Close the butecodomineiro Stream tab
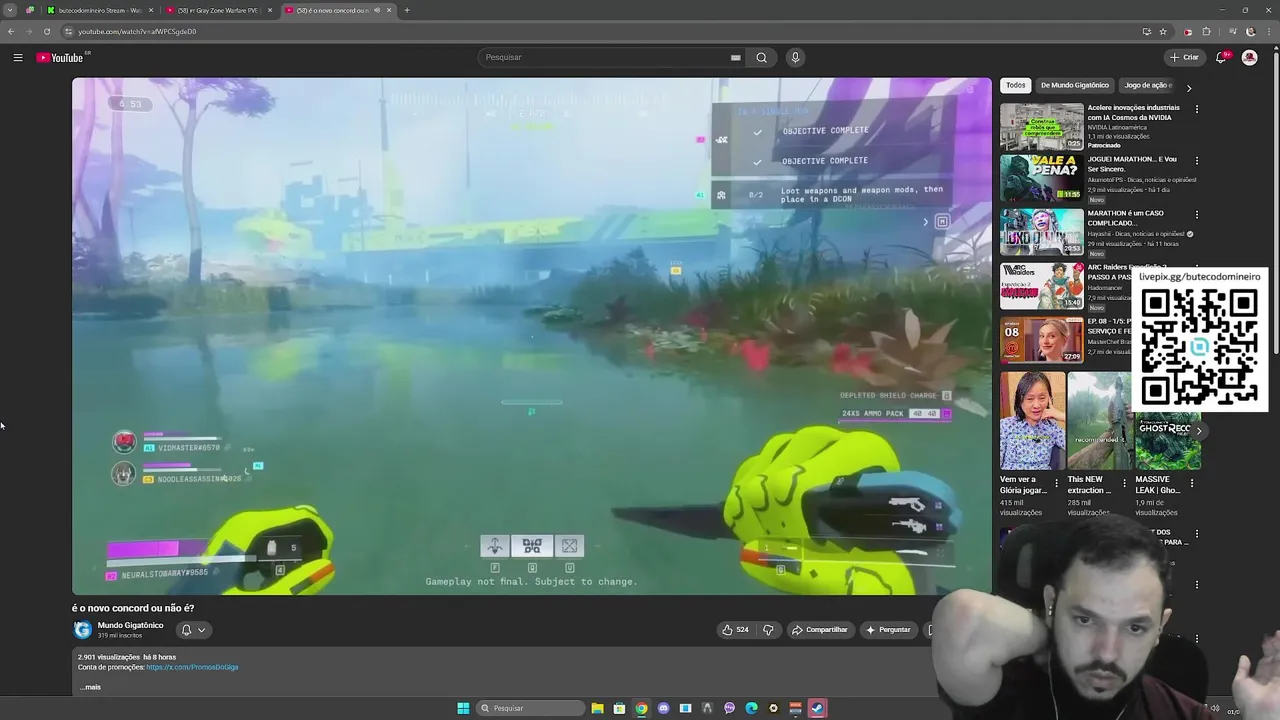Image resolution: width=1280 pixels, height=720 pixels. click(151, 10)
